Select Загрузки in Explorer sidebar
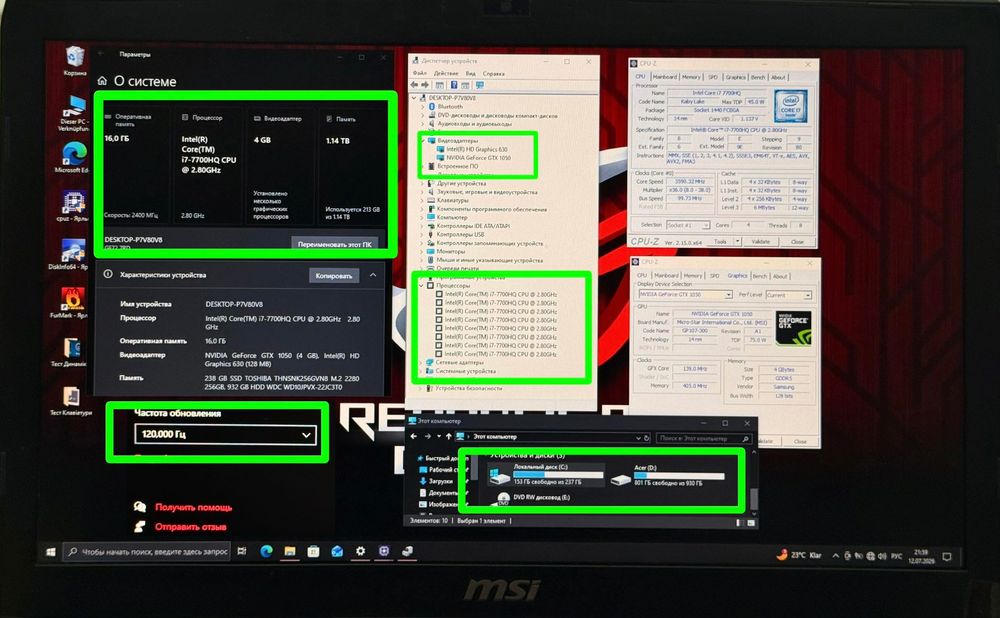The image size is (1000, 618). pos(440,482)
